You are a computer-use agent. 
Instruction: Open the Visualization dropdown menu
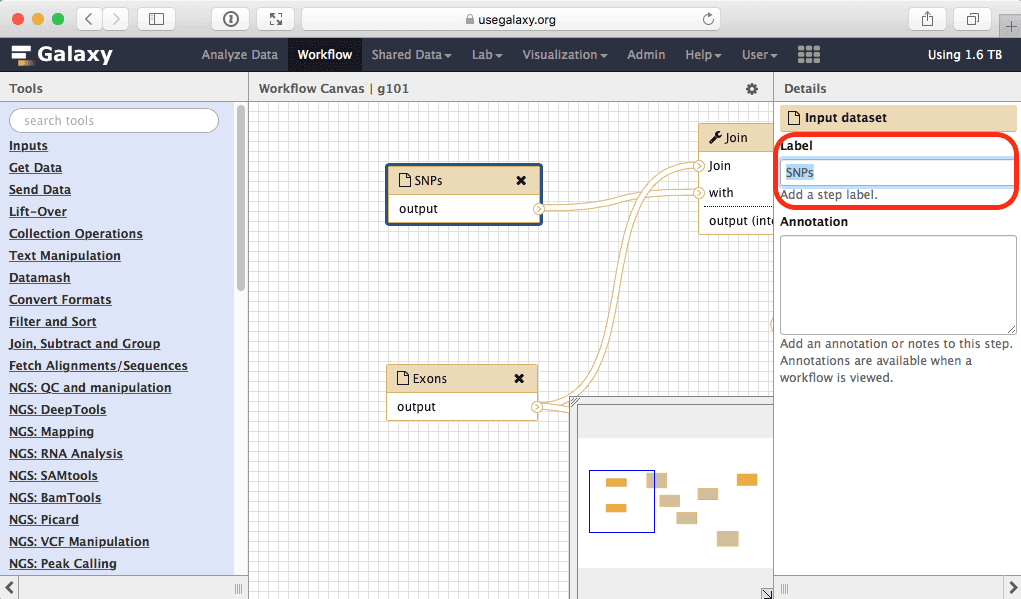(x=565, y=55)
